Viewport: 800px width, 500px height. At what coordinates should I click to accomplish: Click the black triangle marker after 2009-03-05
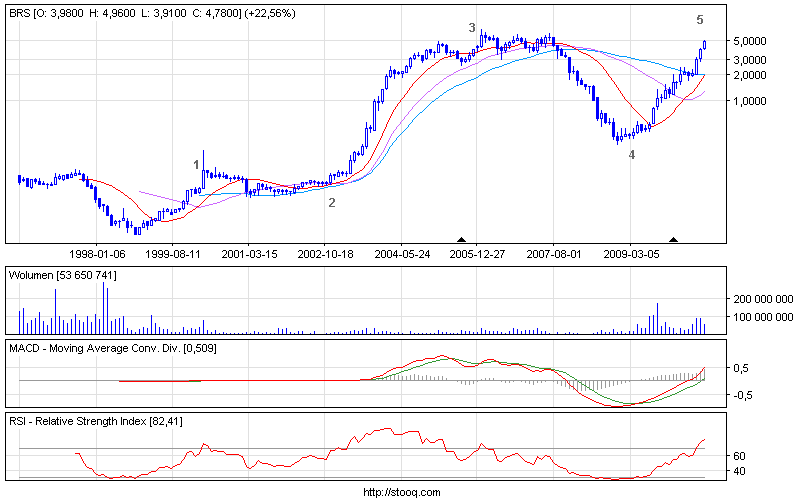click(673, 239)
